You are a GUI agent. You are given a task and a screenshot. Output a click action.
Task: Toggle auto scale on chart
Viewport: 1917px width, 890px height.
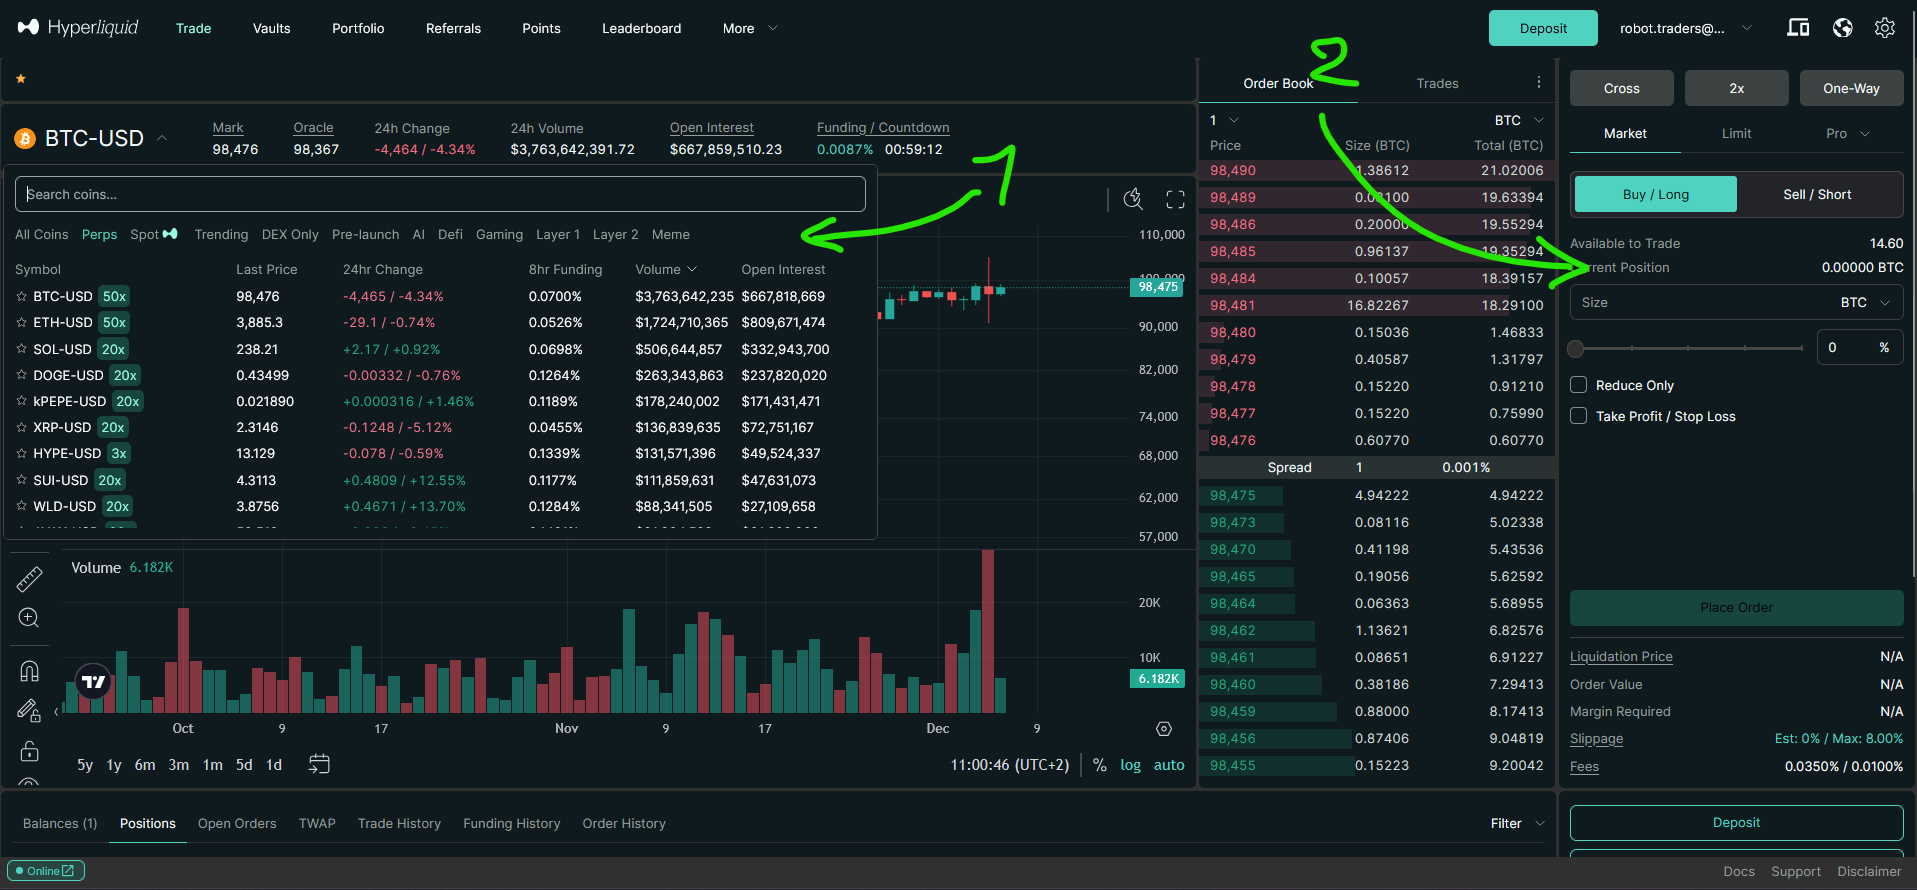tap(1169, 765)
